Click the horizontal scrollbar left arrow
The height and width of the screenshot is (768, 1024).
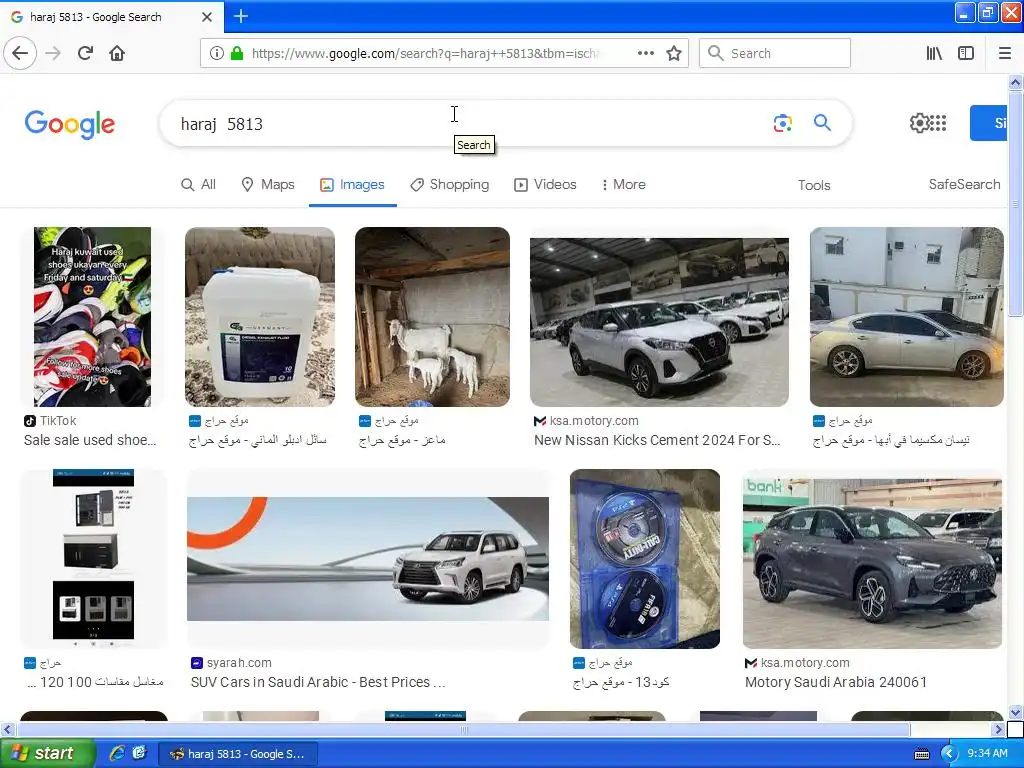pyautogui.click(x=7, y=729)
